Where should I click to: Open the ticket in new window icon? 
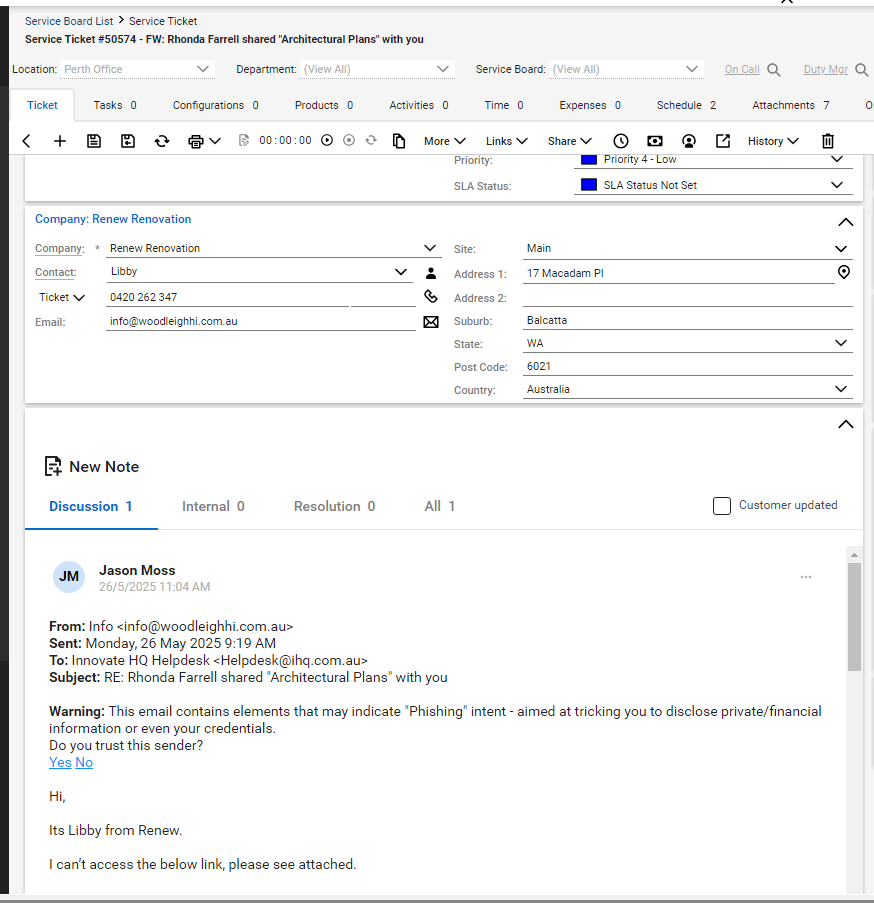click(723, 141)
